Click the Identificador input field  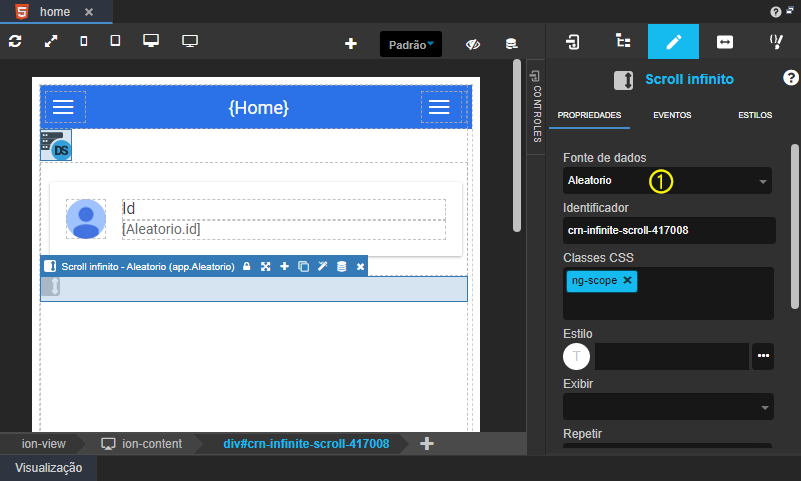669,230
